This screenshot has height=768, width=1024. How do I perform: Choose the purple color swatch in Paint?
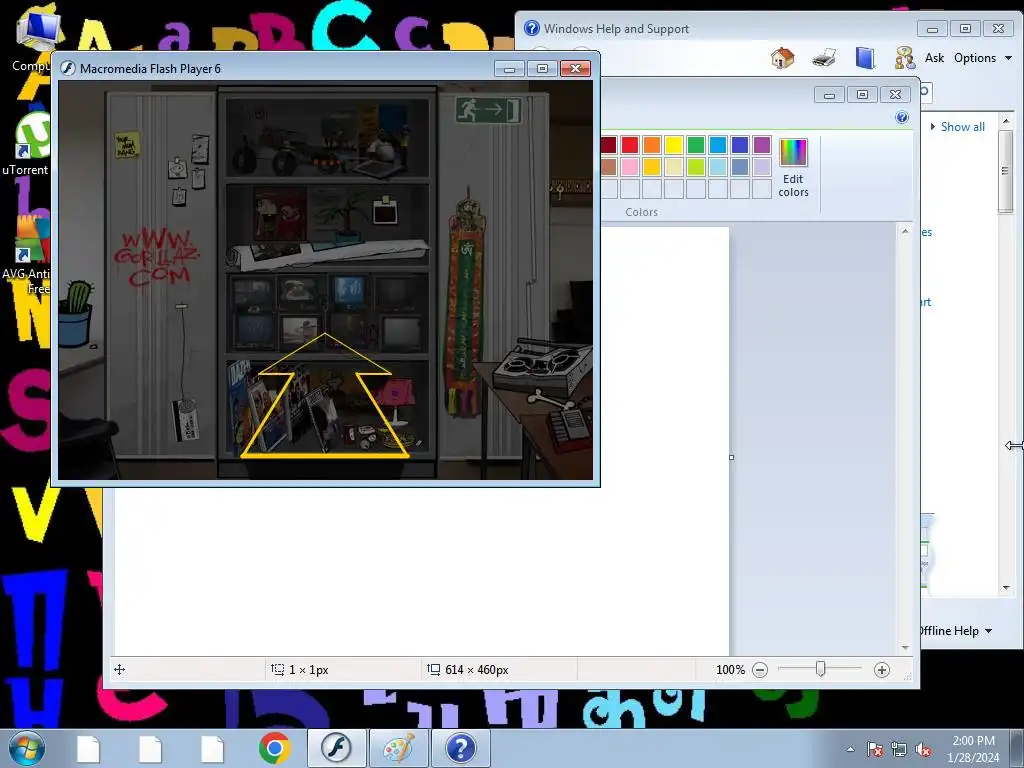pos(761,144)
